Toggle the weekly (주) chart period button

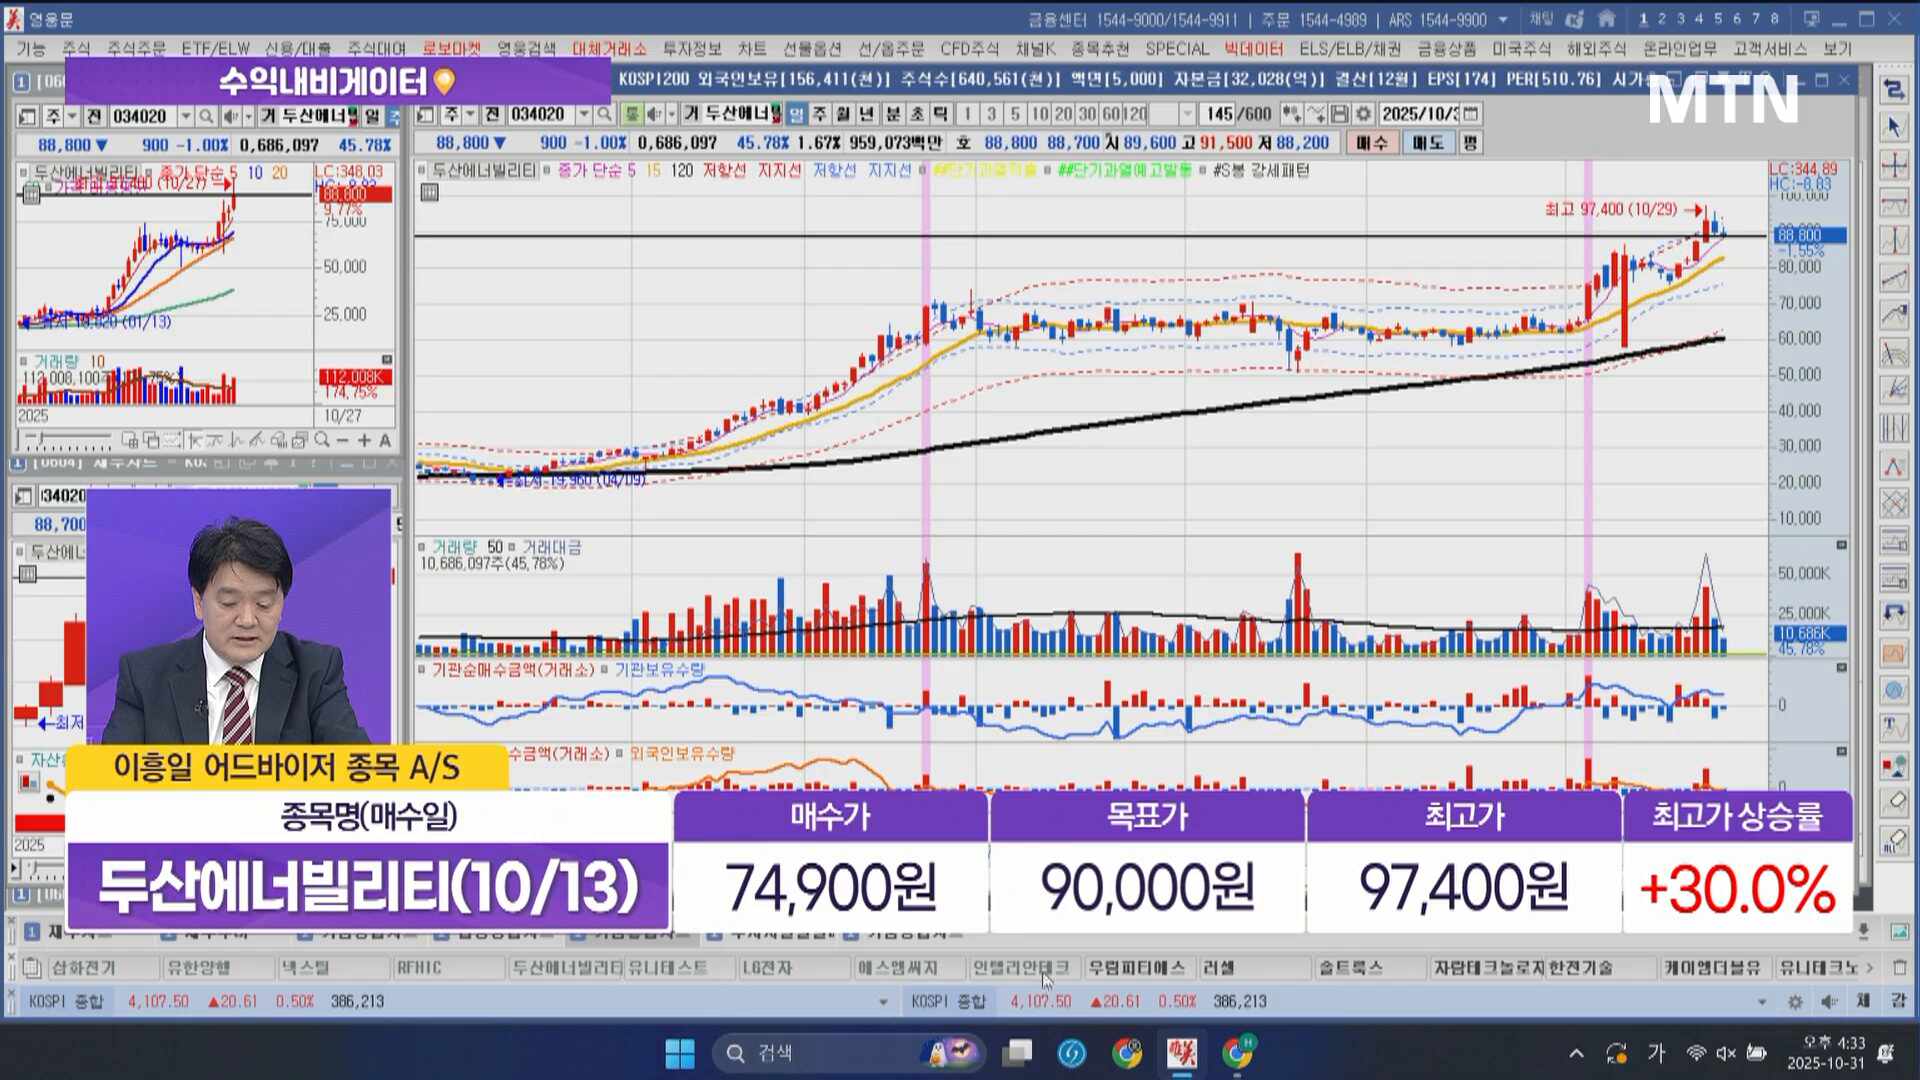[x=820, y=114]
